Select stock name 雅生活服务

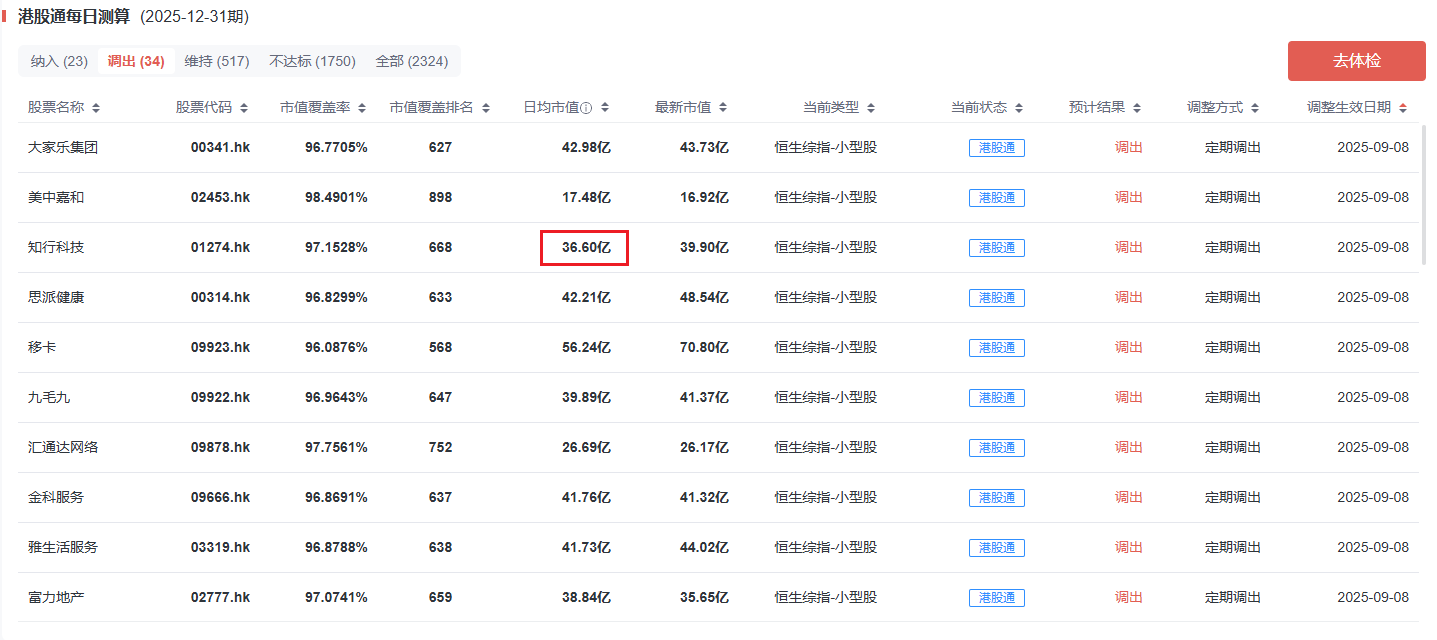click(x=63, y=547)
